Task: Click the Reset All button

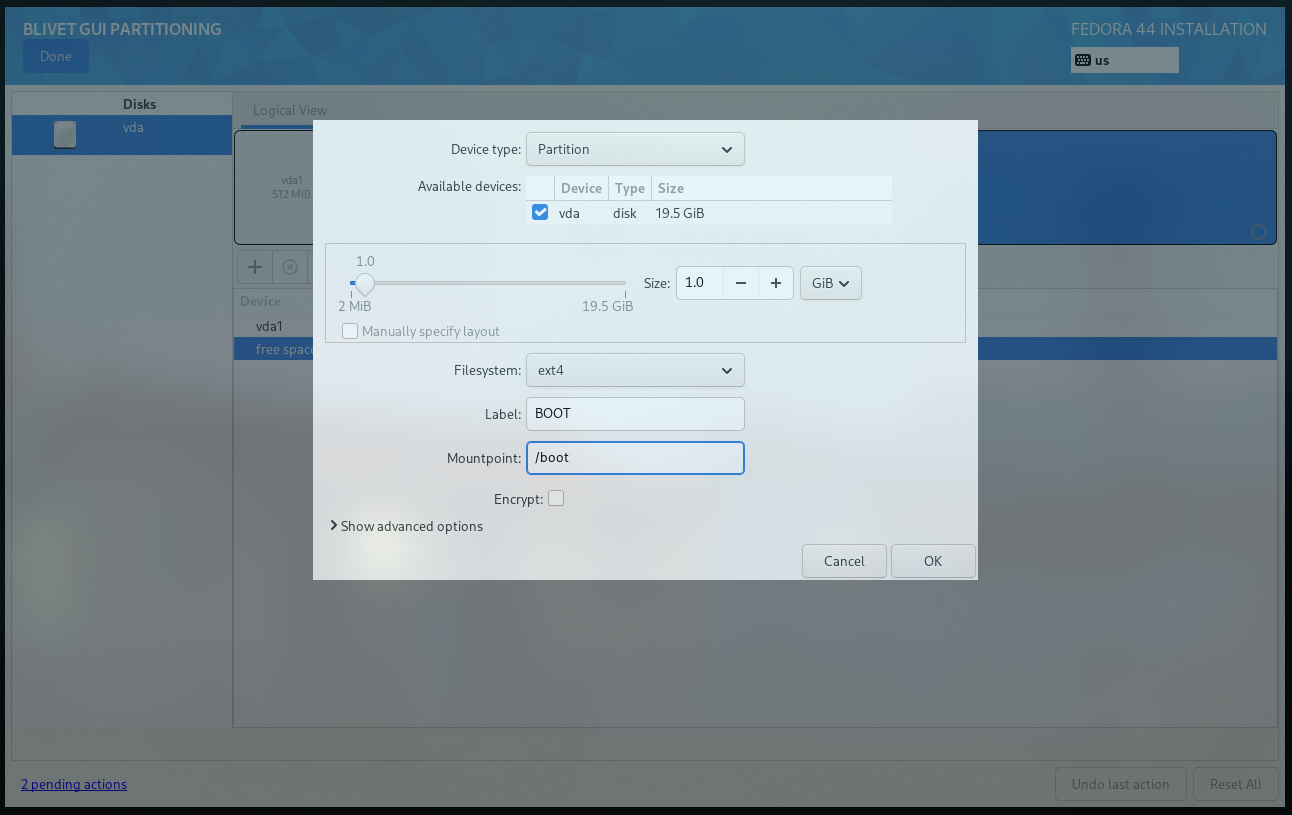Action: [x=1235, y=784]
